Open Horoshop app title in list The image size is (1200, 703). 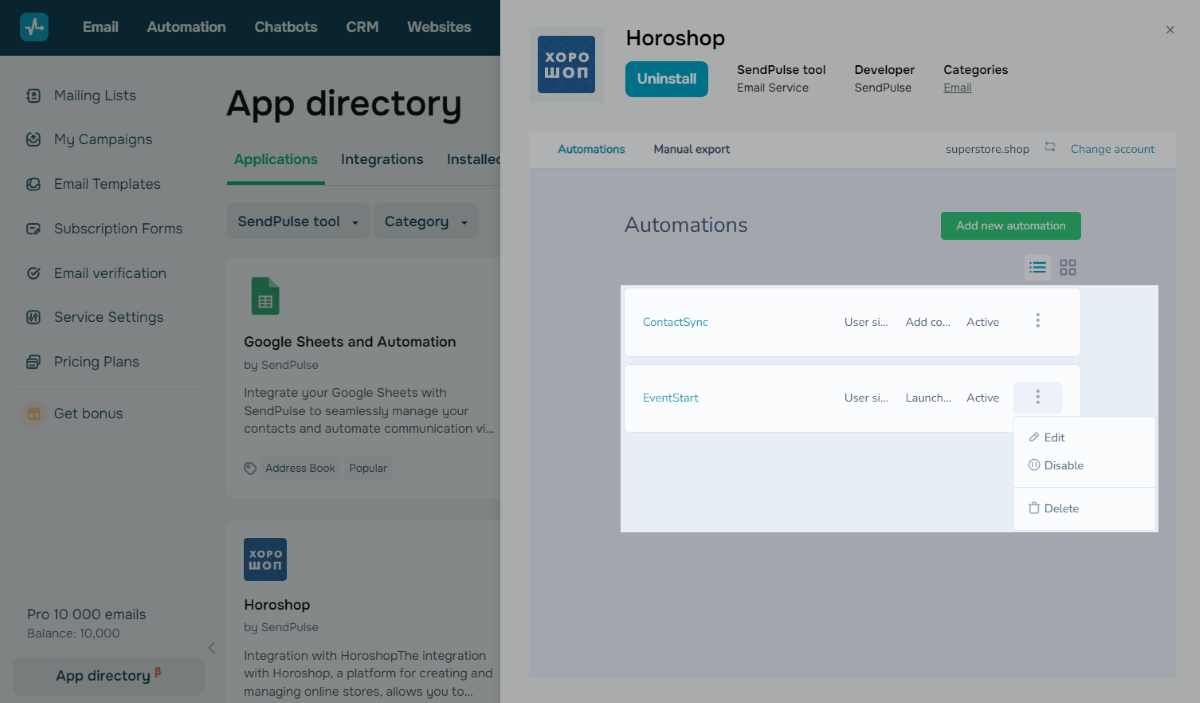[x=277, y=605]
